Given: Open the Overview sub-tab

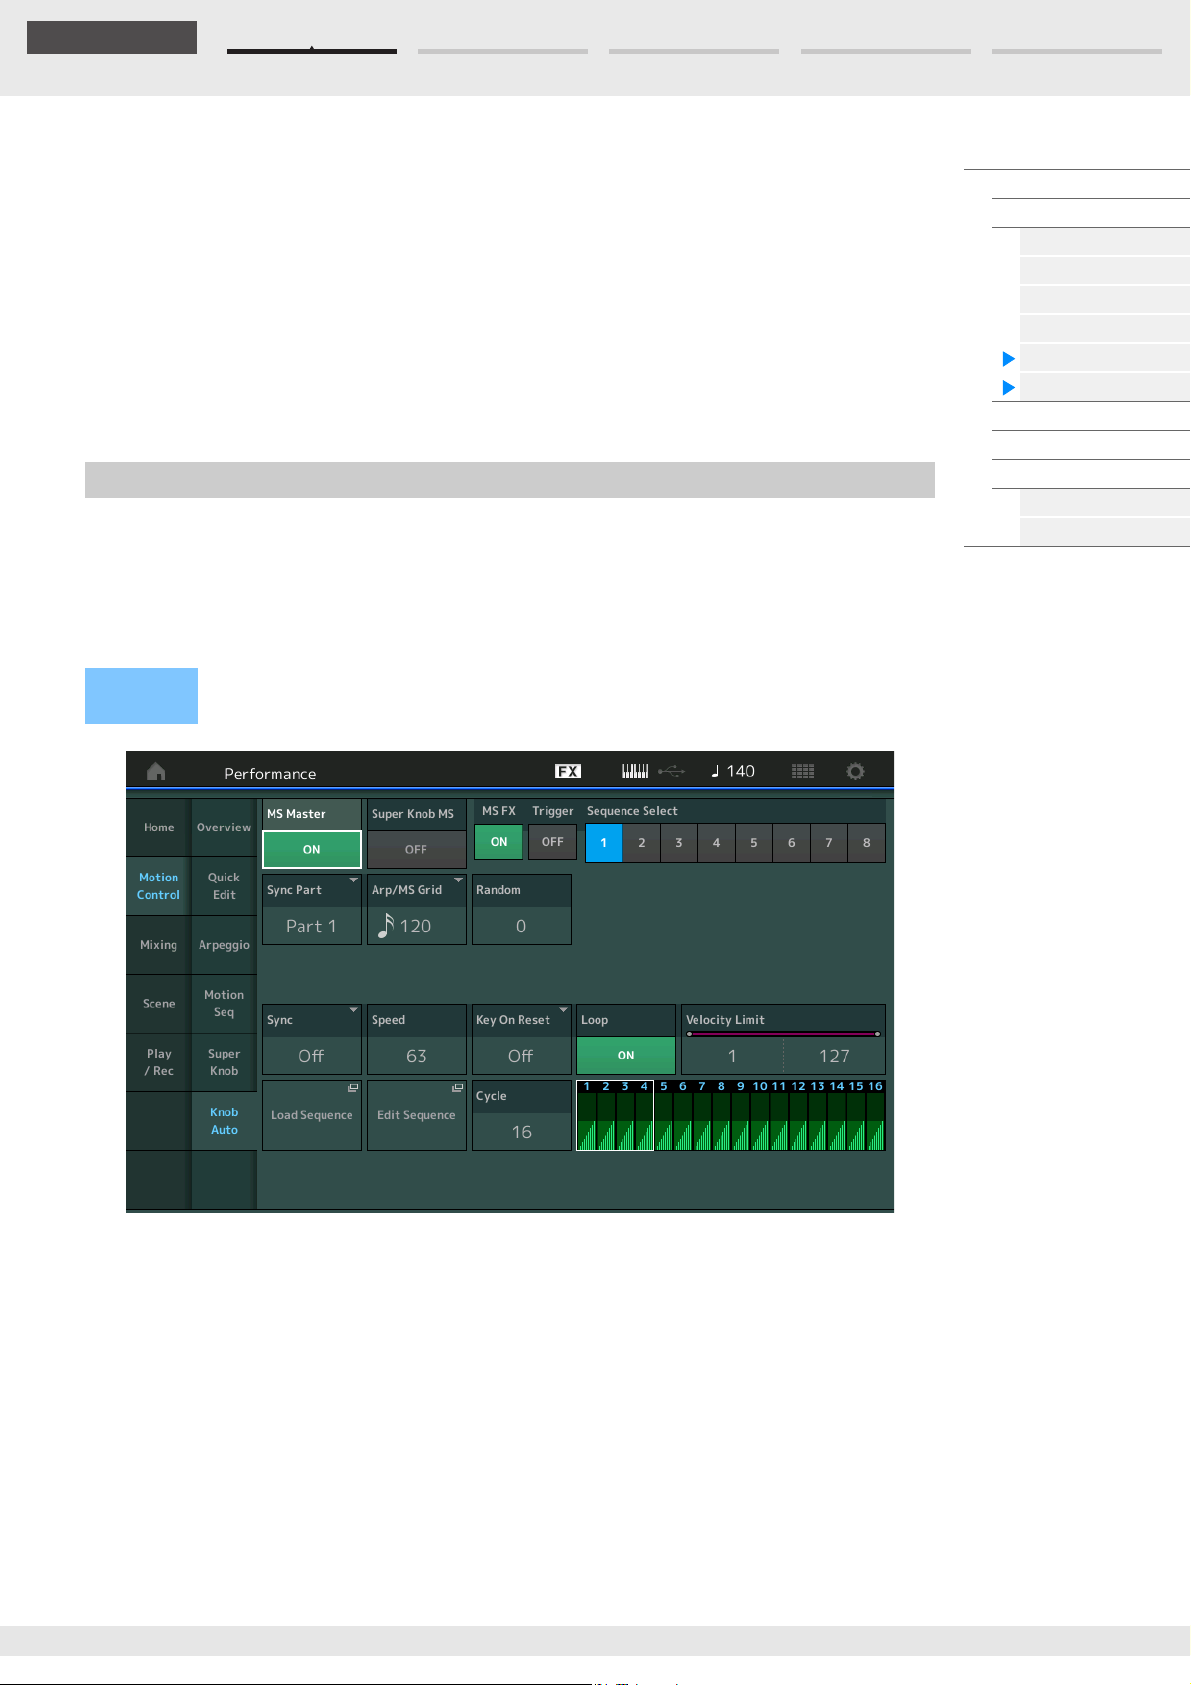Looking at the screenshot, I should 224,828.
